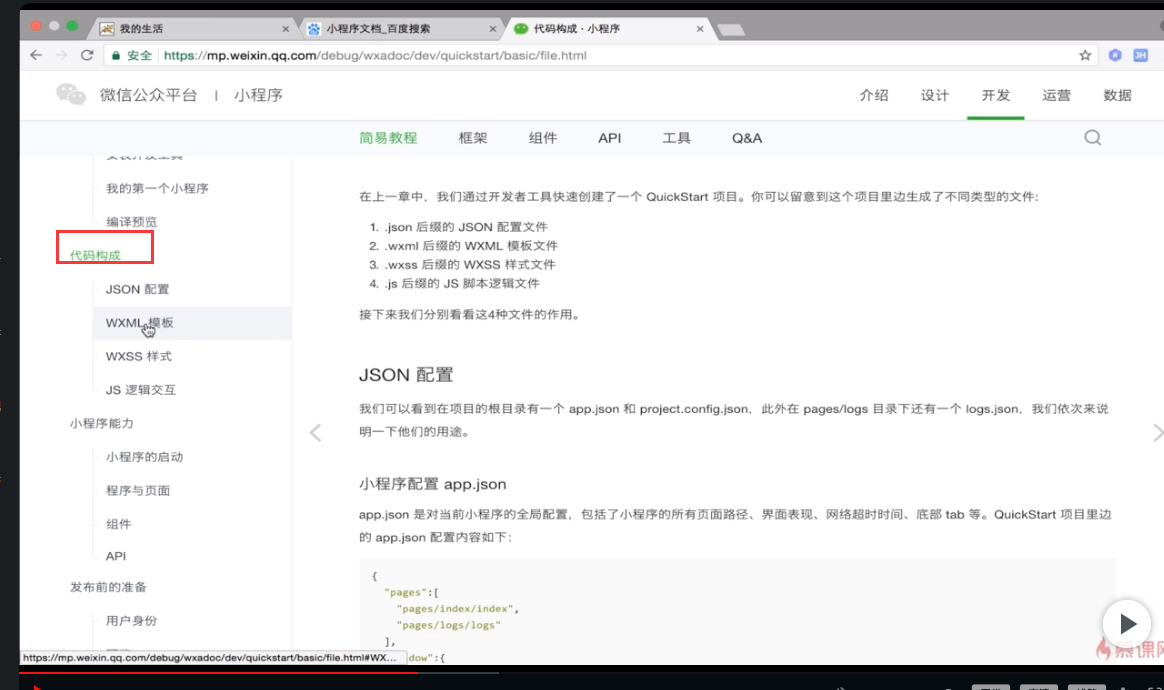This screenshot has height=690, width=1164.
Task: Open the 开发 top navigation item
Action: coord(995,95)
